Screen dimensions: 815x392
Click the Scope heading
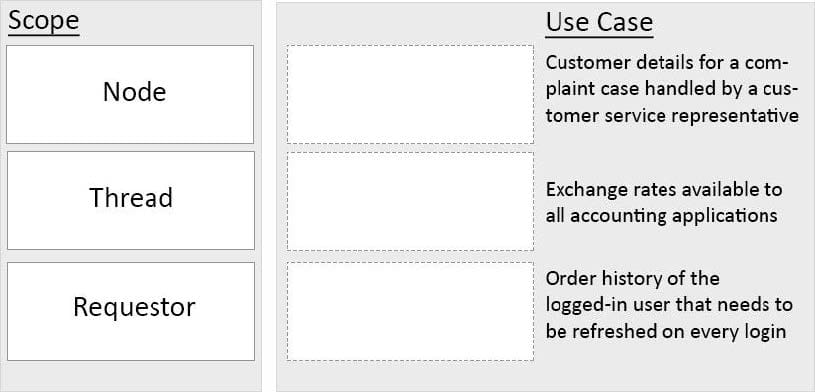point(44,21)
